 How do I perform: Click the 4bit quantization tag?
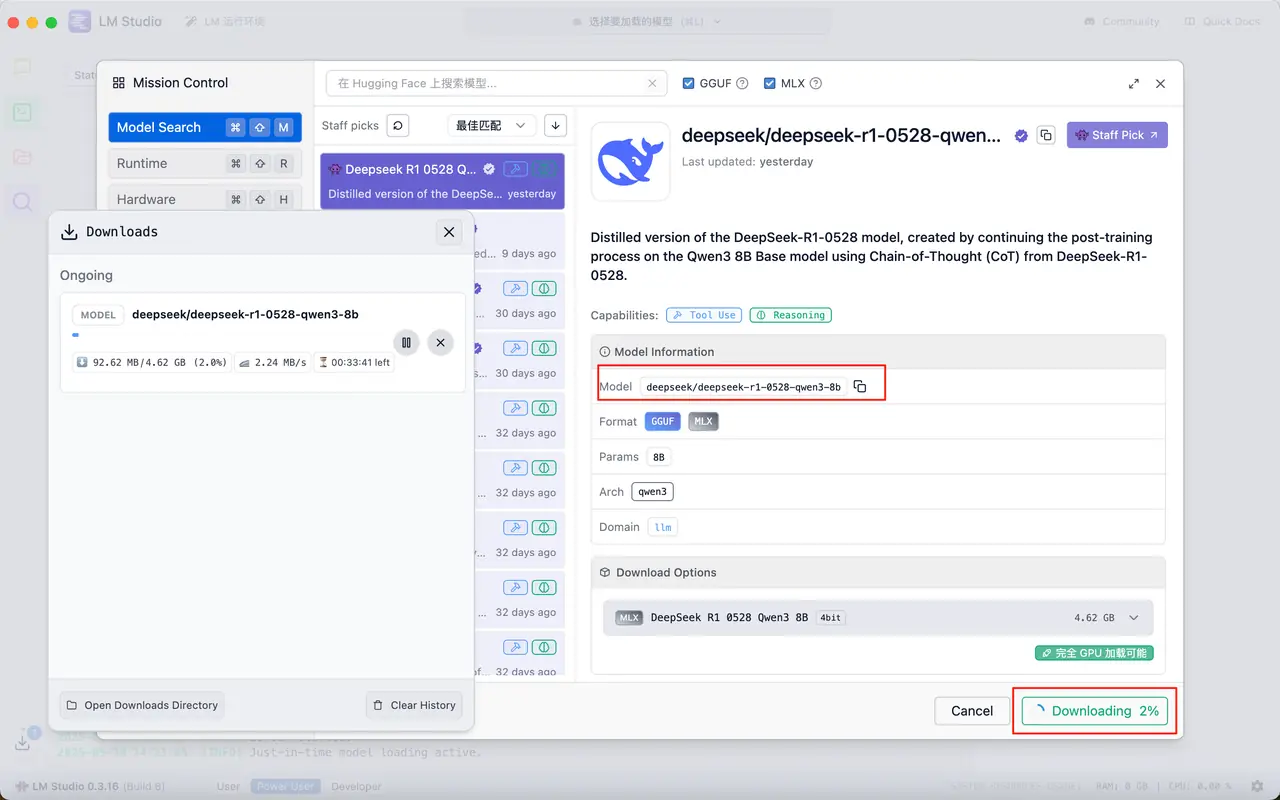831,618
